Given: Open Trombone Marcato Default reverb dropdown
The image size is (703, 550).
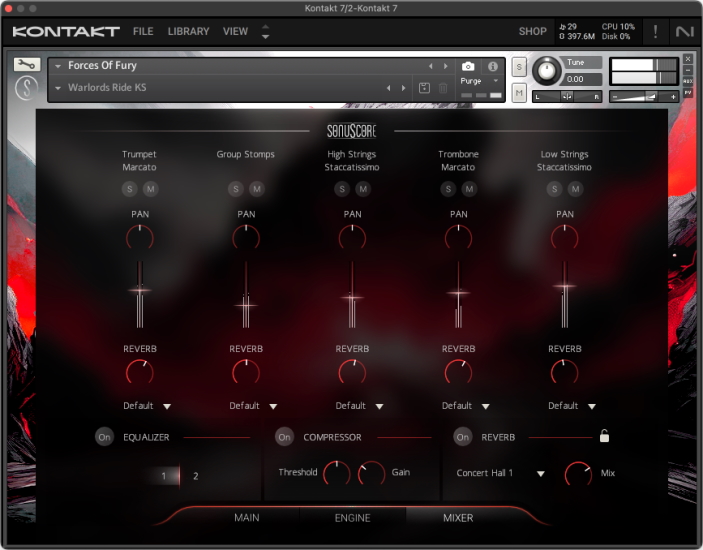Looking at the screenshot, I should coord(466,406).
